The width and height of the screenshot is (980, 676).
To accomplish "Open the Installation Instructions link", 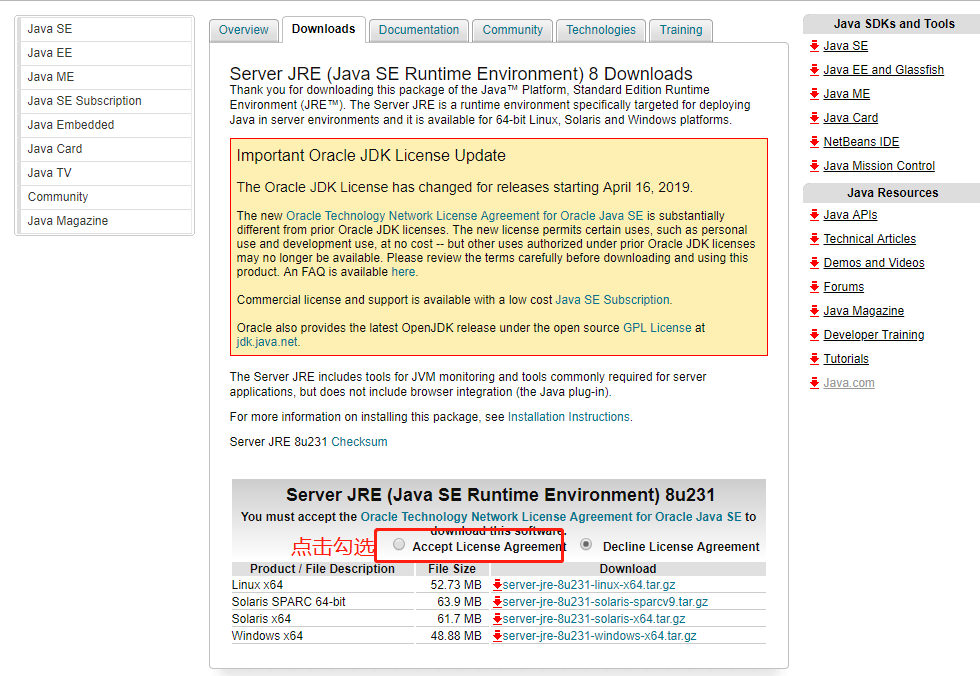I will 568,417.
